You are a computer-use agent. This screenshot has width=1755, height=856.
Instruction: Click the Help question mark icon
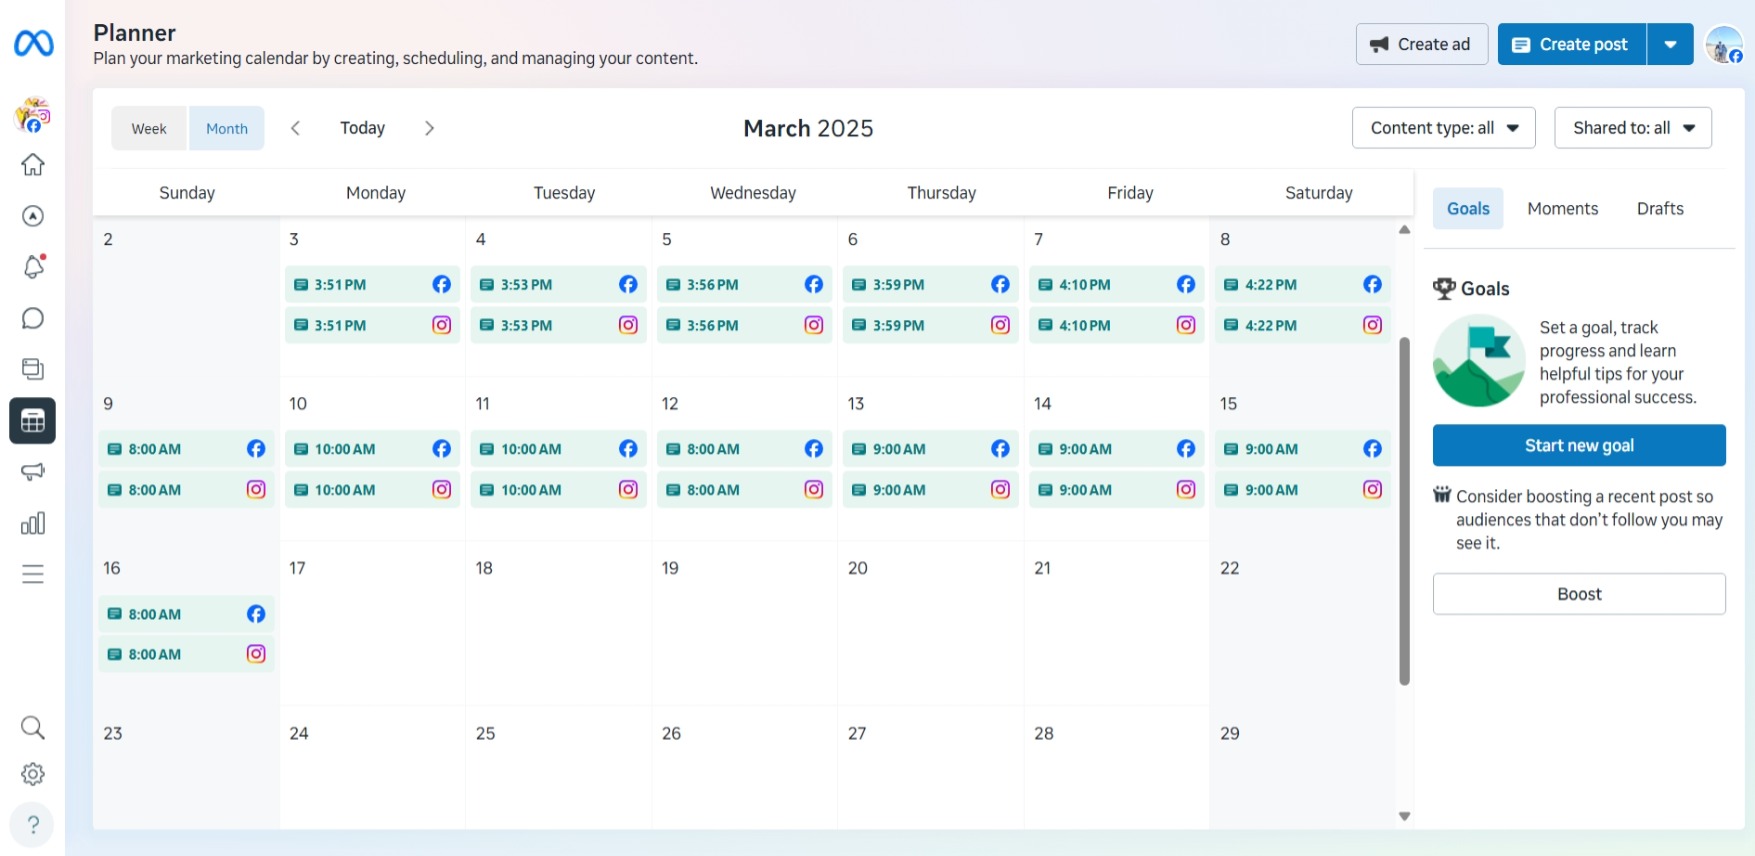33,825
